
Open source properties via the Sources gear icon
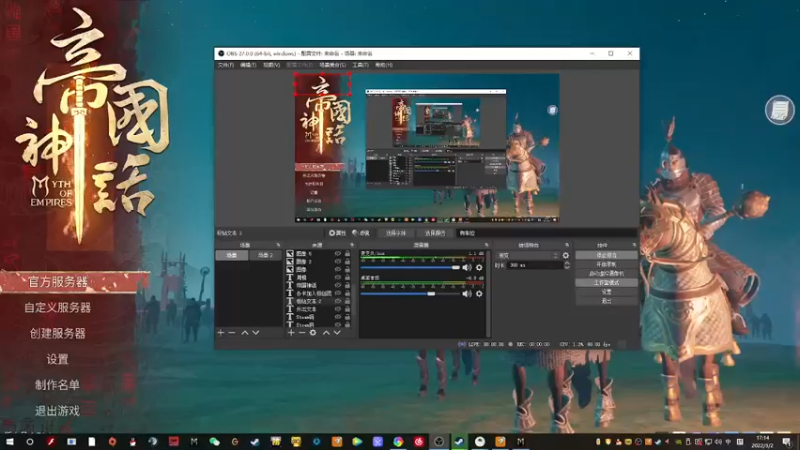pos(313,333)
